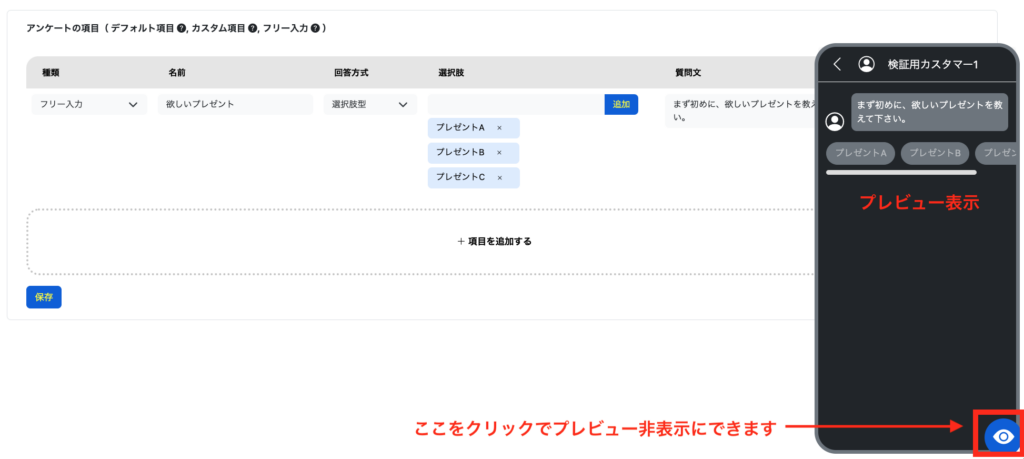This screenshot has width=1024, height=459.
Task: Select プレゼントB quick reply in preview
Action: pos(934,153)
